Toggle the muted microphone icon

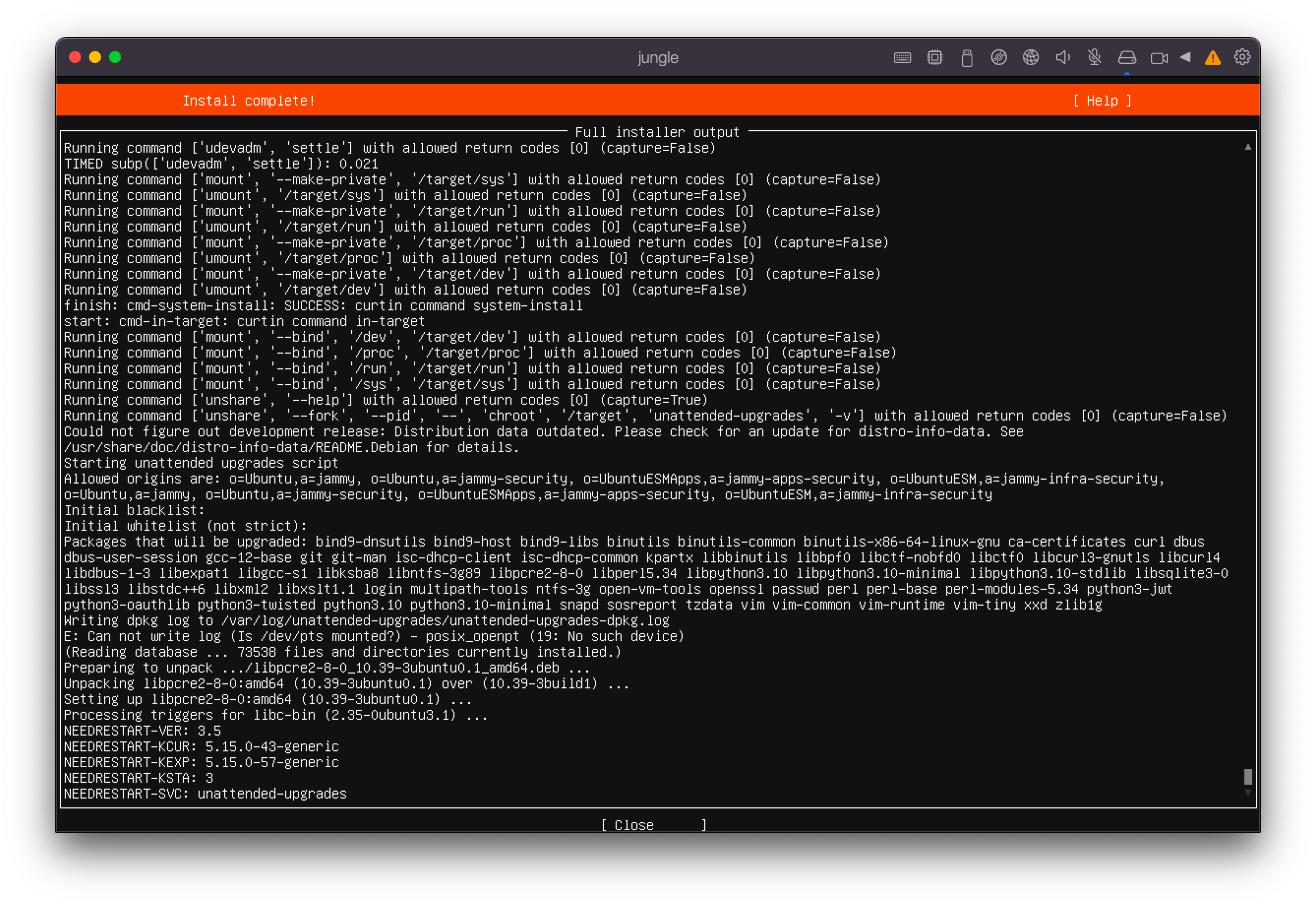click(1094, 58)
